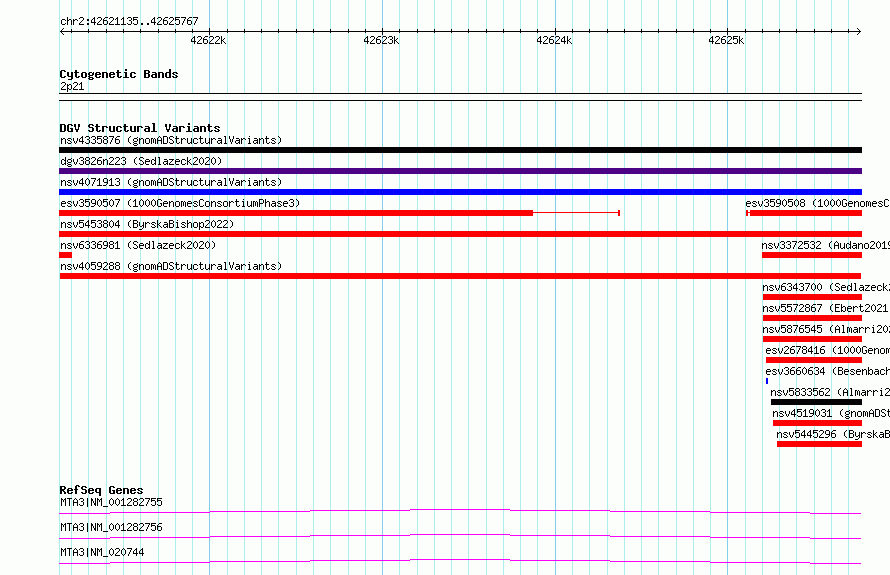This screenshot has height=575, width=890.
Task: Open transcript MTA3|NM_001282756
Action: (111, 527)
